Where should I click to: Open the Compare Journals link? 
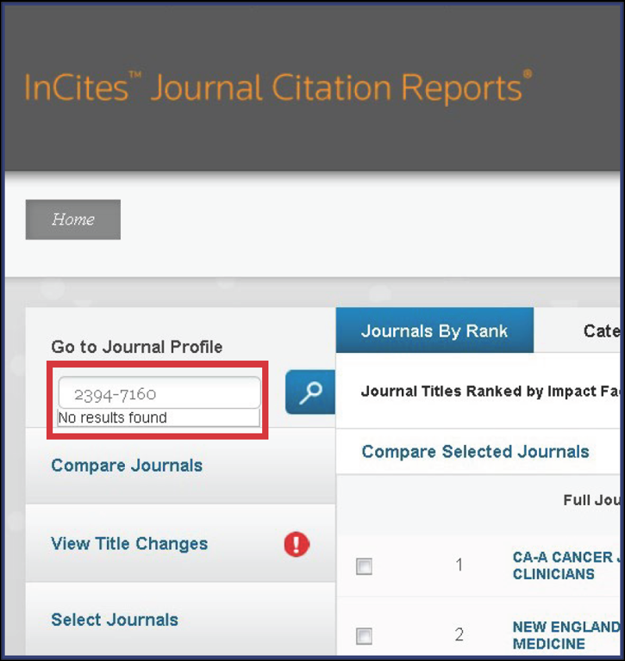tap(127, 465)
